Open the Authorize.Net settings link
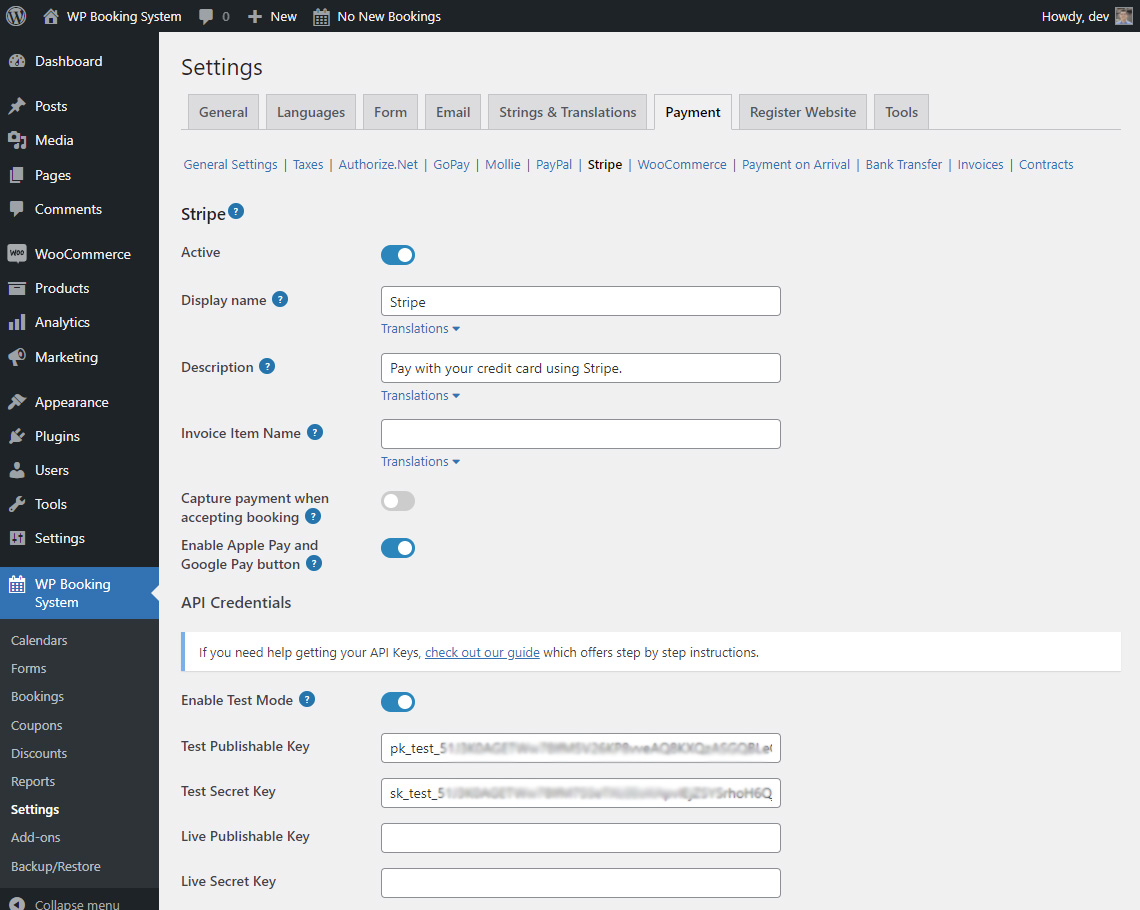The height and width of the screenshot is (910, 1140). coord(378,164)
